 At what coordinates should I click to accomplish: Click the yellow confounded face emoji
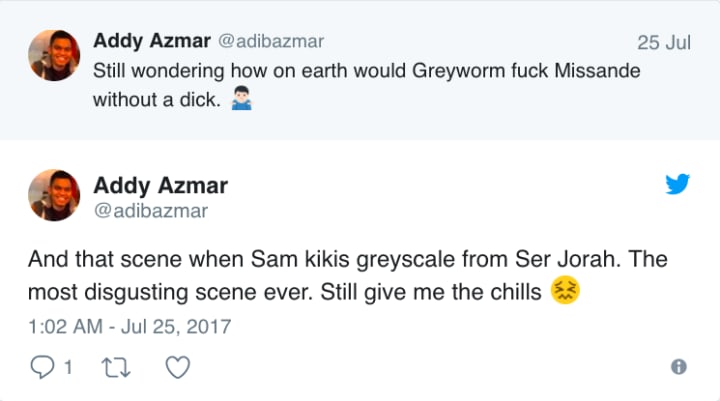coord(566,294)
